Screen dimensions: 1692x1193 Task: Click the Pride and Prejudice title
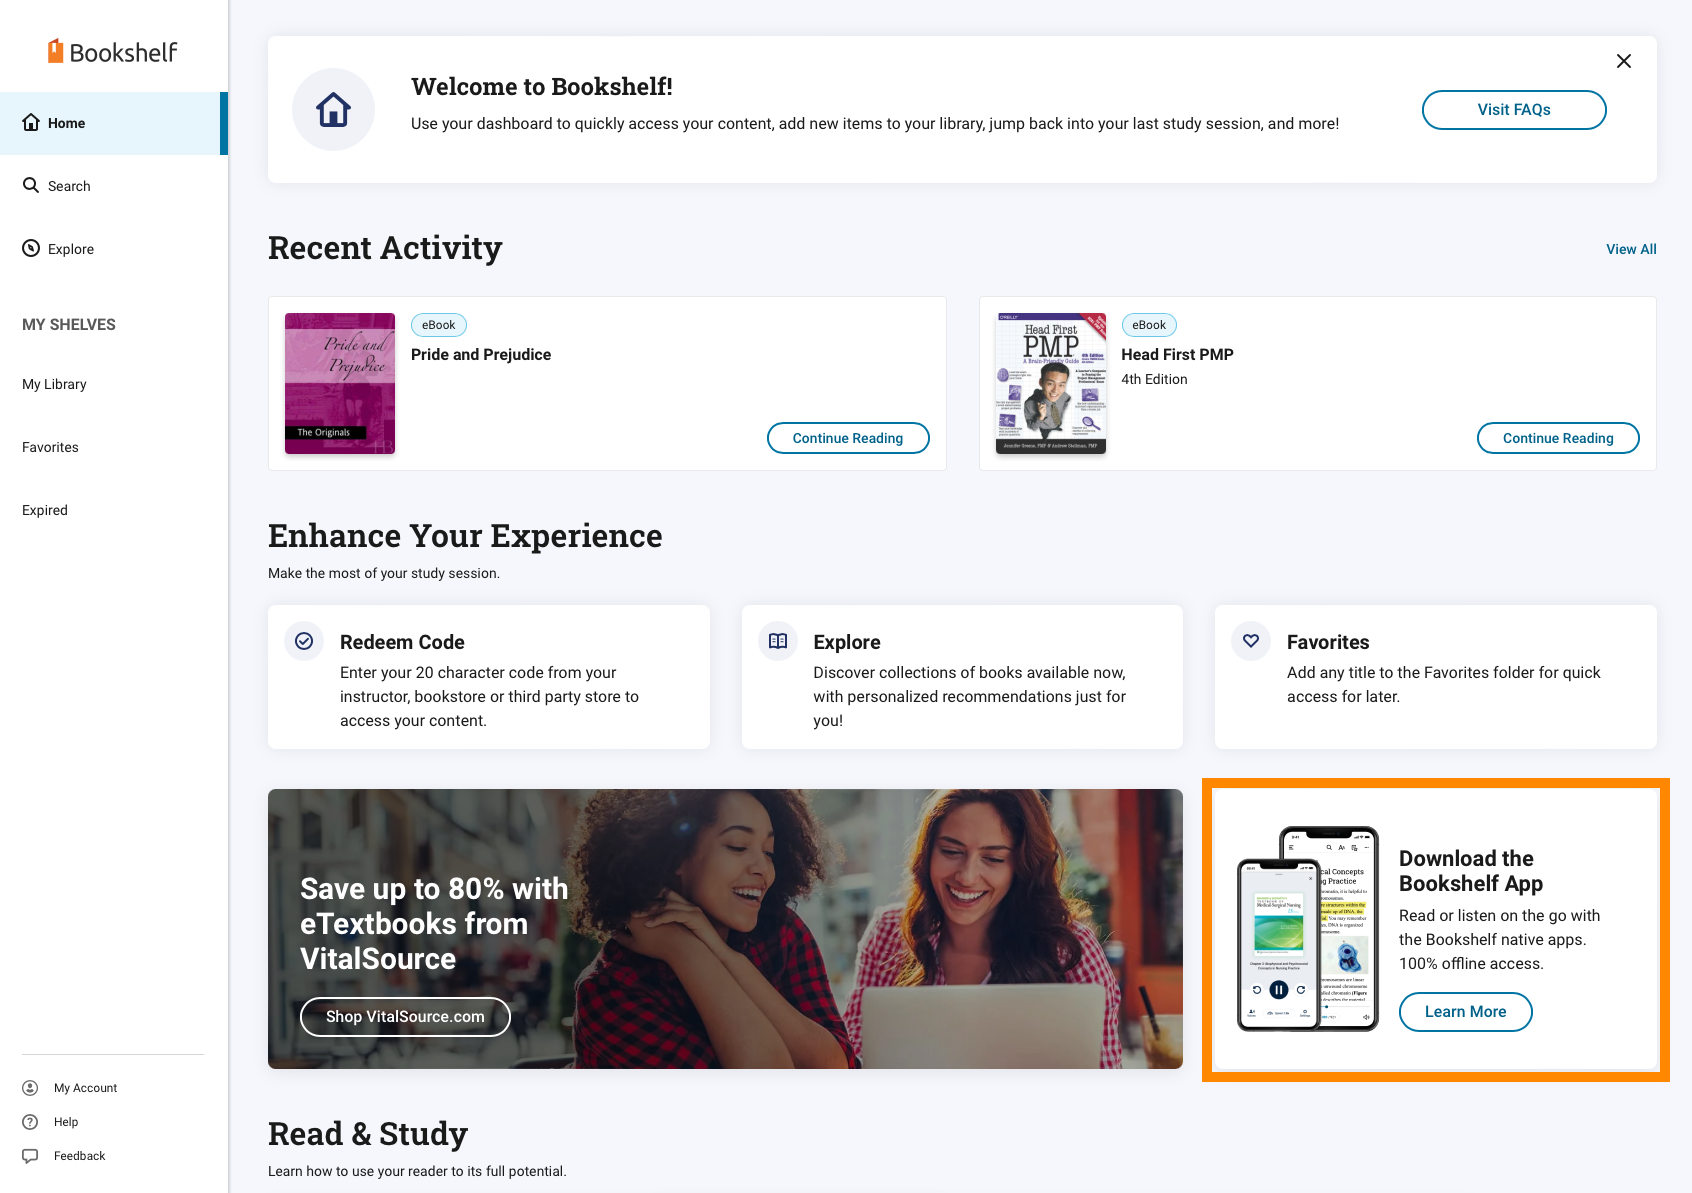(x=481, y=355)
